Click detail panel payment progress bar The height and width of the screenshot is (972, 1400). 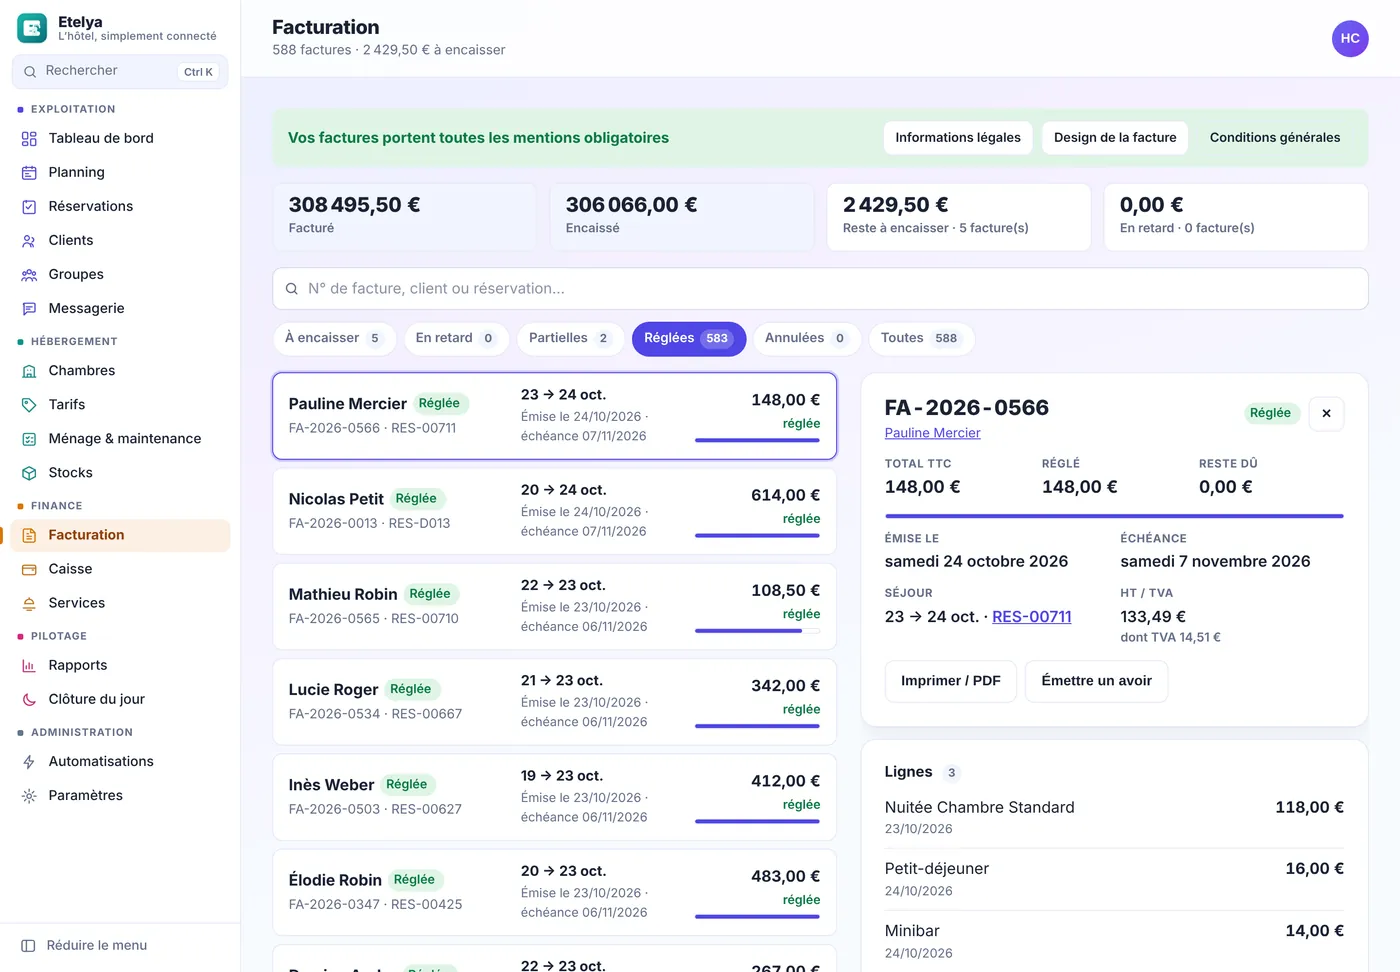point(1114,516)
